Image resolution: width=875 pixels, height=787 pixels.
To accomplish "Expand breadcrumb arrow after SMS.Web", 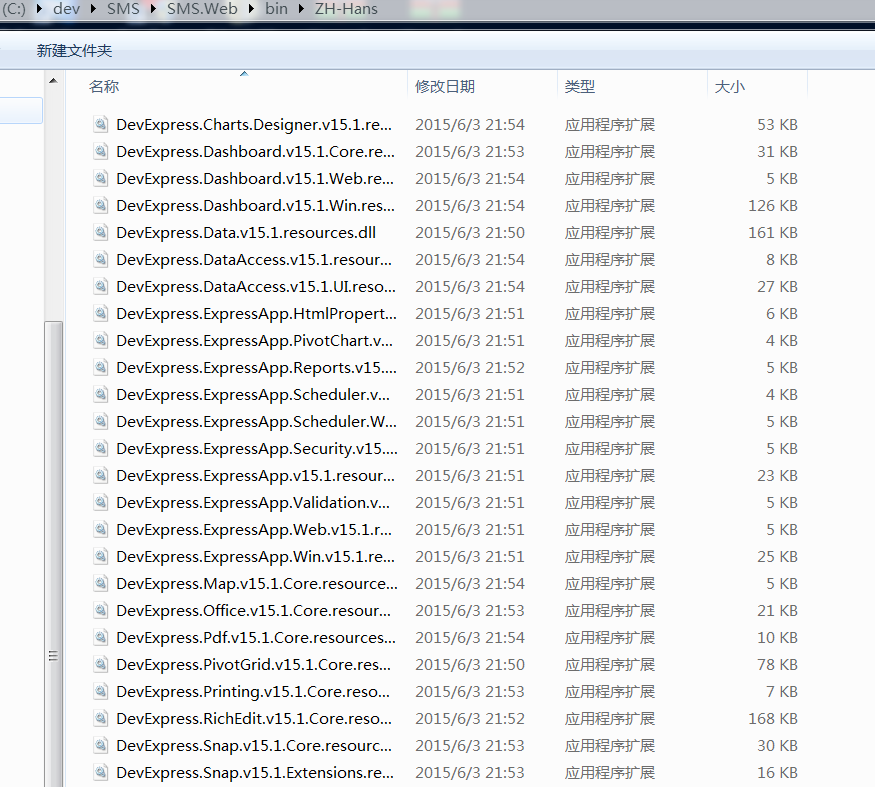I will click(x=252, y=9).
